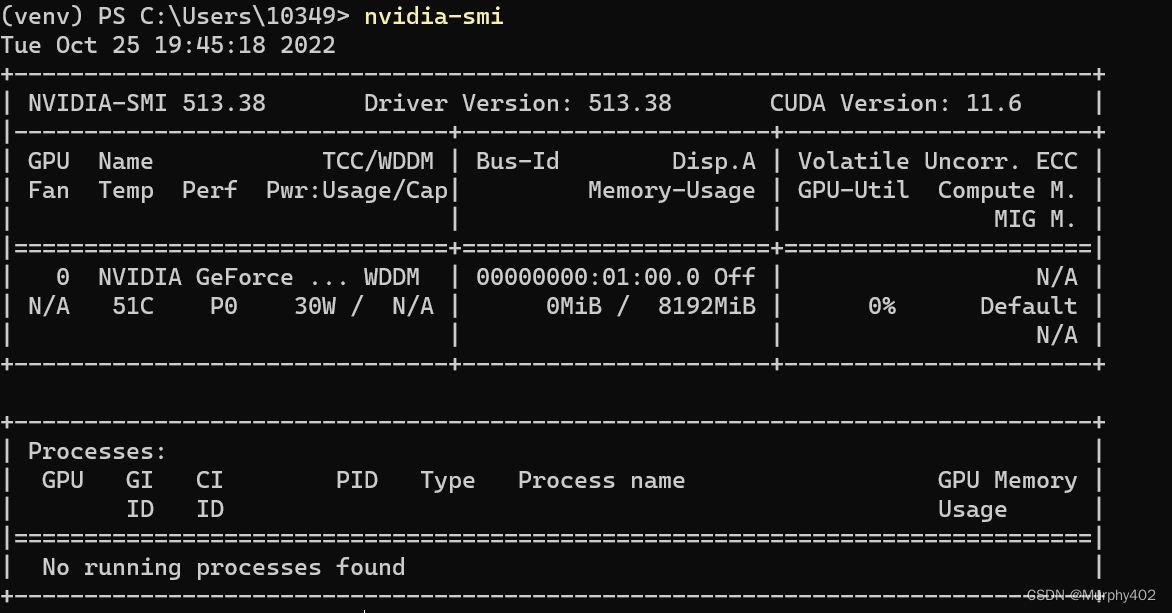The width and height of the screenshot is (1172, 613).
Task: Click the 'Disp.A' column header
Action: pyautogui.click(x=713, y=161)
